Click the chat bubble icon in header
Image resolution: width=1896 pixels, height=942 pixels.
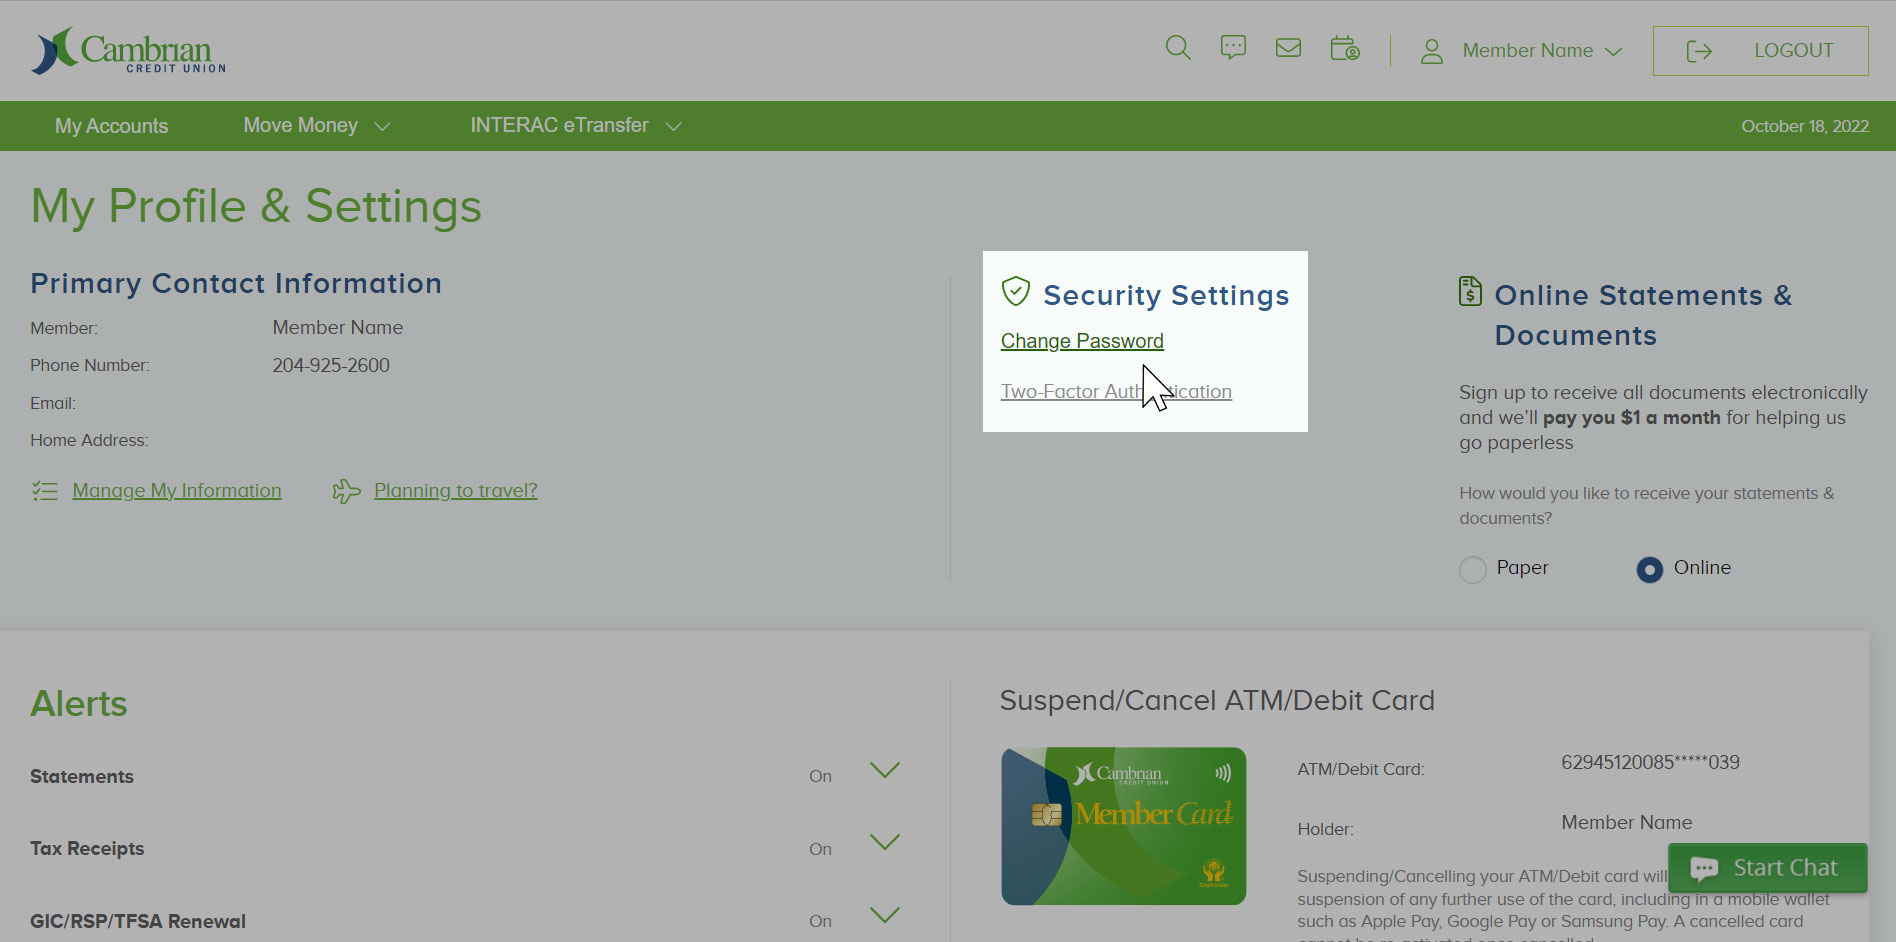[x=1233, y=47]
